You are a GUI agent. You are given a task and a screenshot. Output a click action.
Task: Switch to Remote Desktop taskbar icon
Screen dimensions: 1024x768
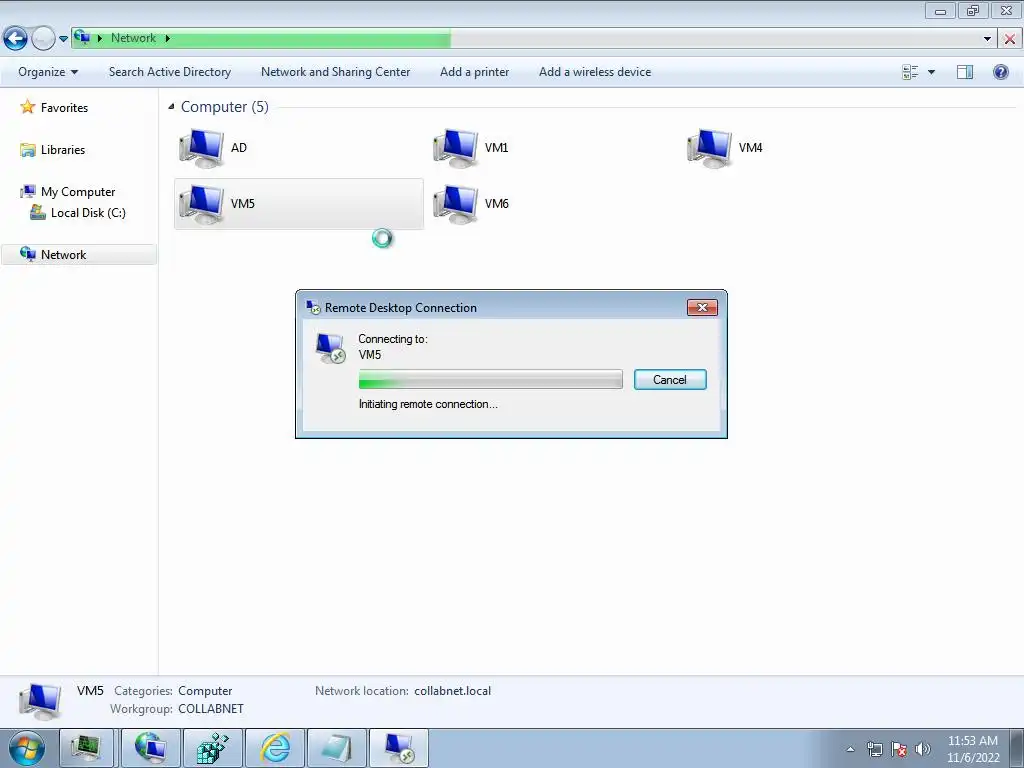399,748
